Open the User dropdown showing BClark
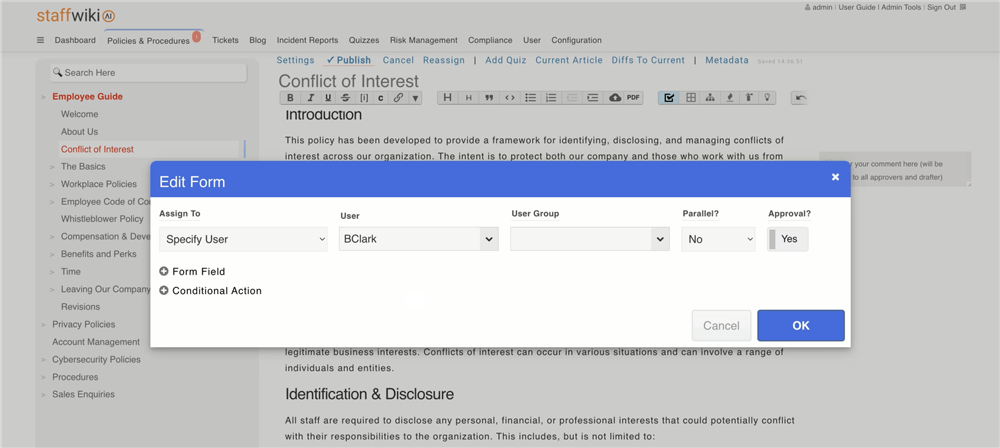 [418, 239]
